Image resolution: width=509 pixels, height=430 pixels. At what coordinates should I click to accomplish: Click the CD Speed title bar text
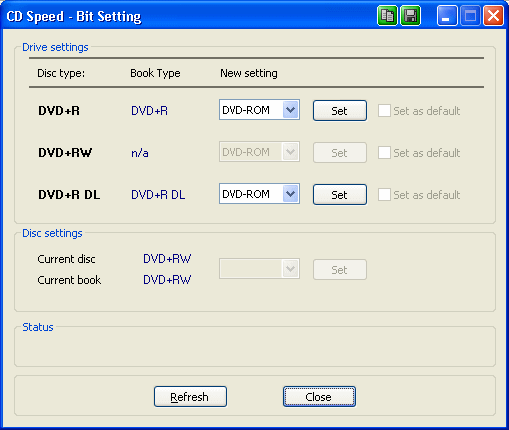(74, 17)
